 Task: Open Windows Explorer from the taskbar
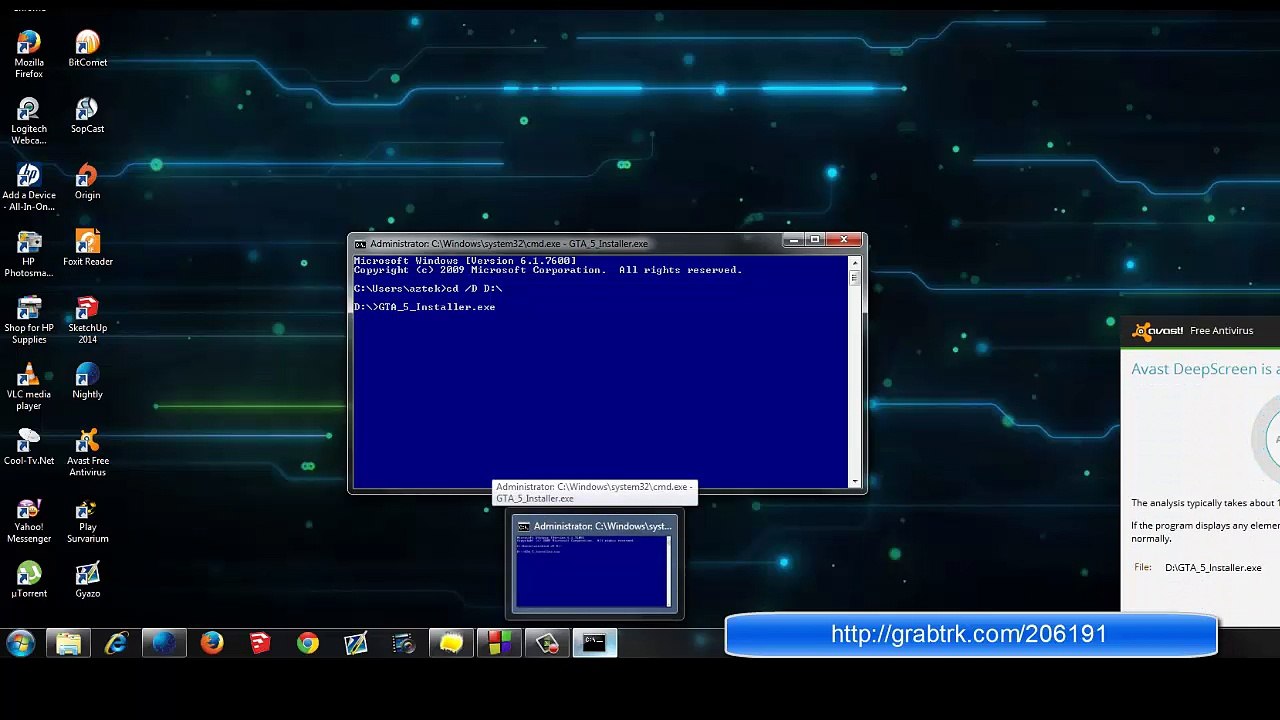coord(68,643)
